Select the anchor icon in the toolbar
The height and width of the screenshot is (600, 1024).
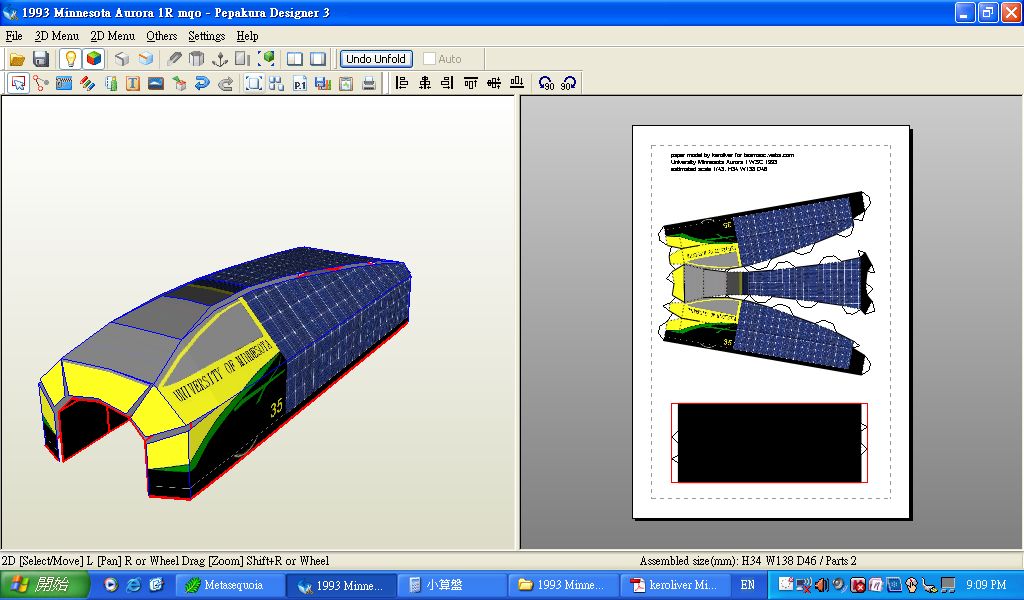coord(220,59)
